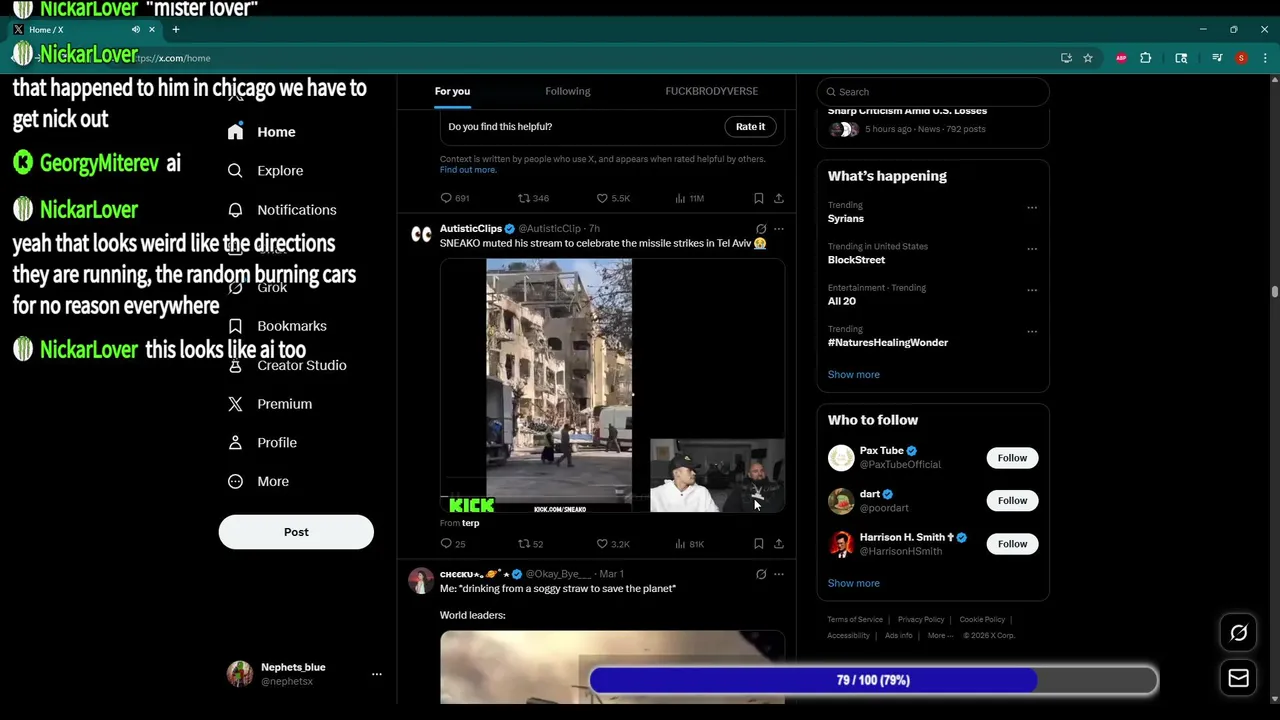Share the post with 11M views
The image size is (1280, 720).
pos(779,198)
